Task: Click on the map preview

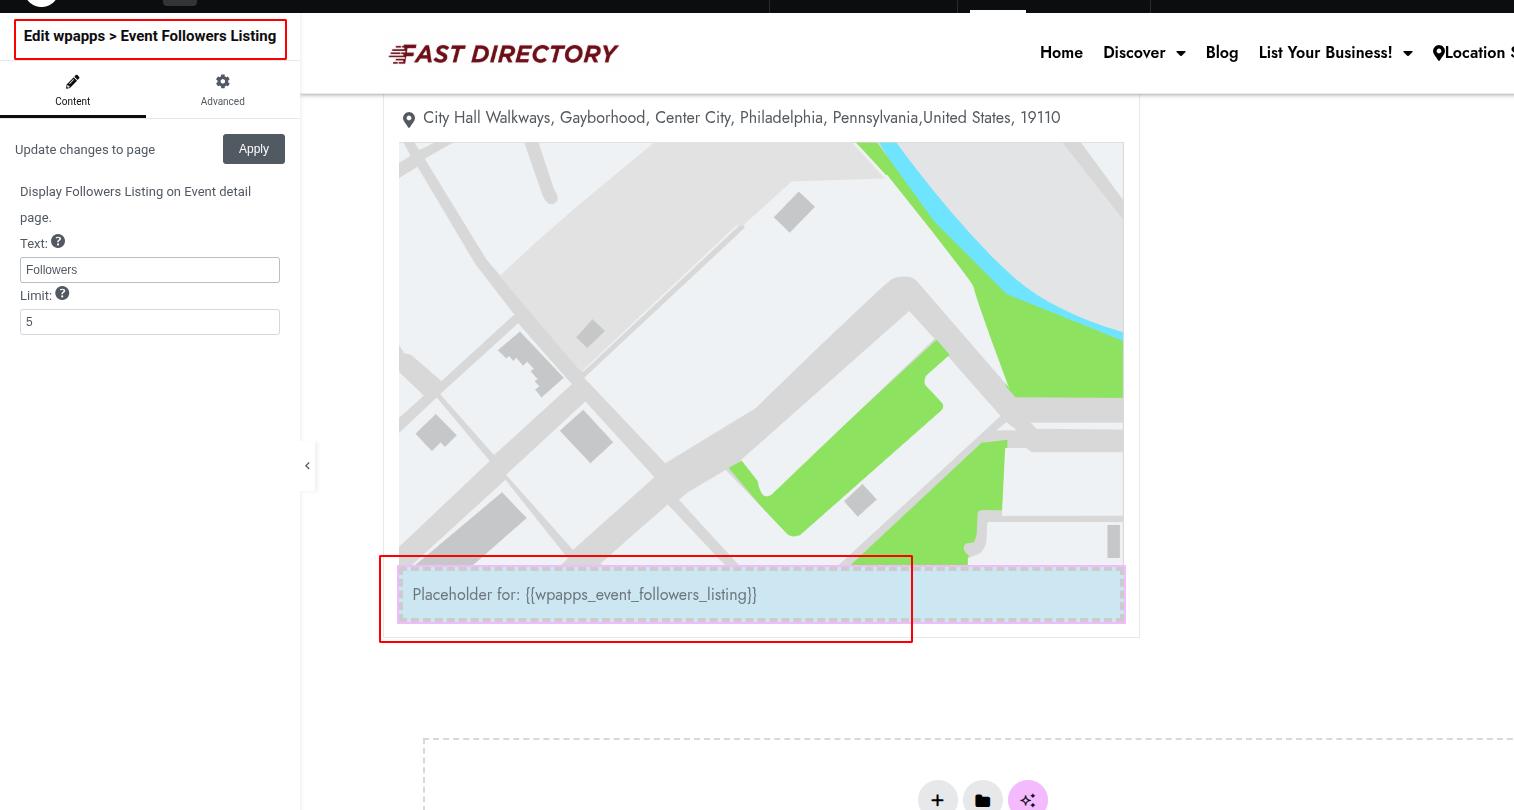Action: [x=760, y=350]
